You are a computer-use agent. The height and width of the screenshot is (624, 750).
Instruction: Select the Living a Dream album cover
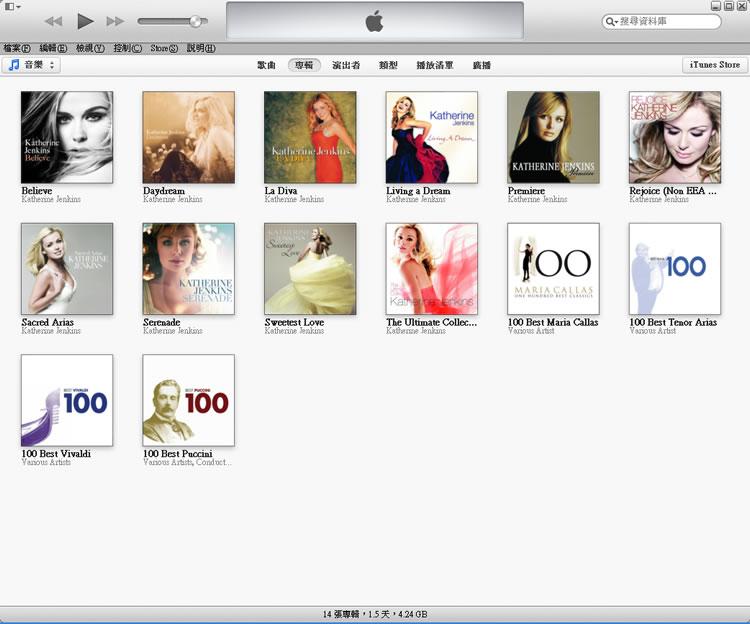431,137
